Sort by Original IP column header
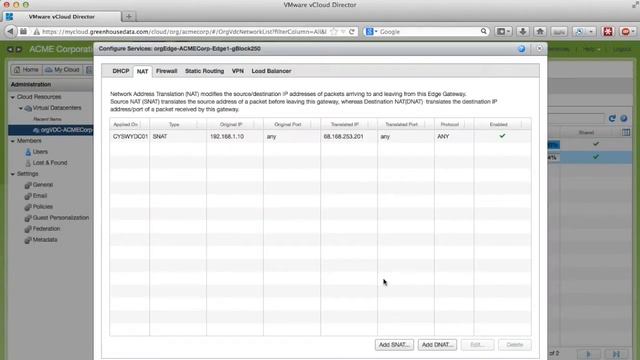 (235, 124)
